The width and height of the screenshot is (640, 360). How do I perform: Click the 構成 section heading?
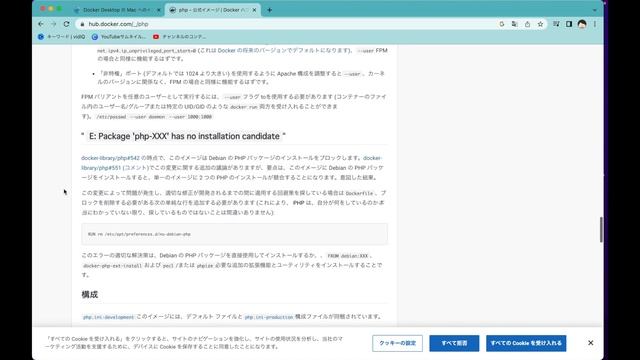click(x=90, y=295)
